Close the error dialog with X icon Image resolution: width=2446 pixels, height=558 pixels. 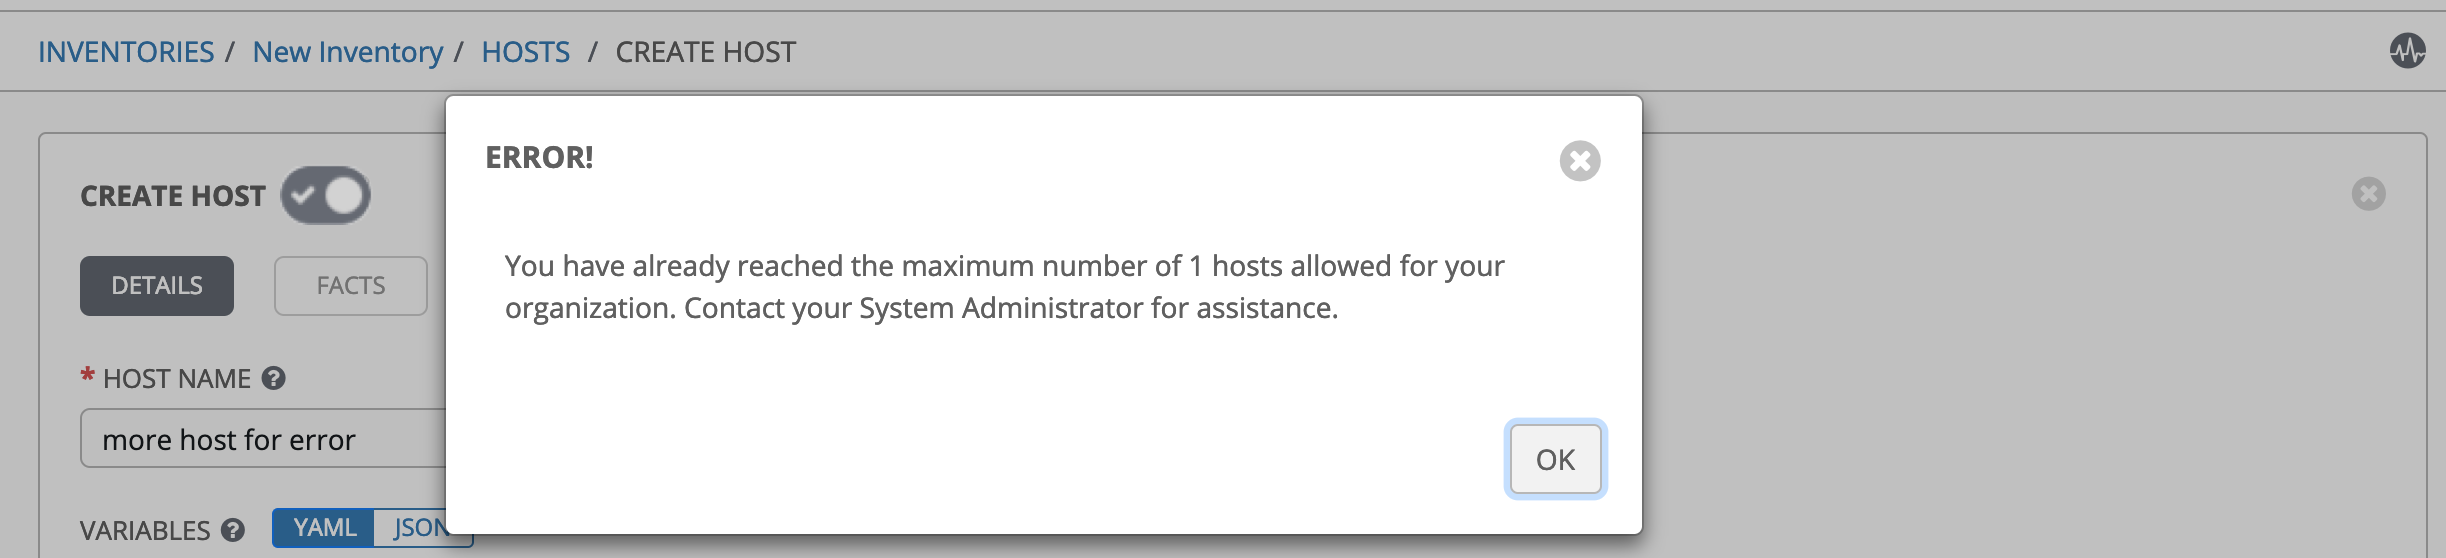point(1579,161)
